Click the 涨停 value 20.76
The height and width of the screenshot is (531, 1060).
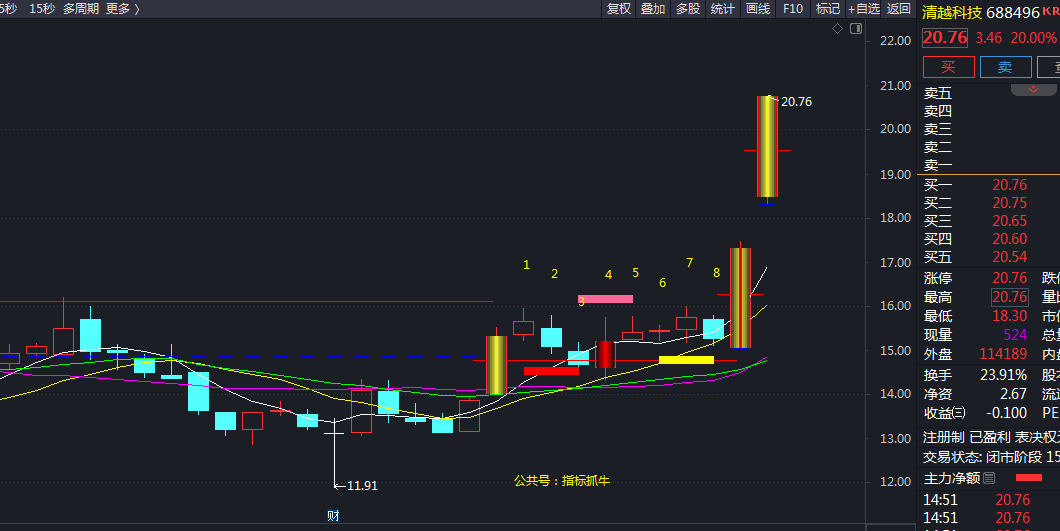pos(1009,278)
